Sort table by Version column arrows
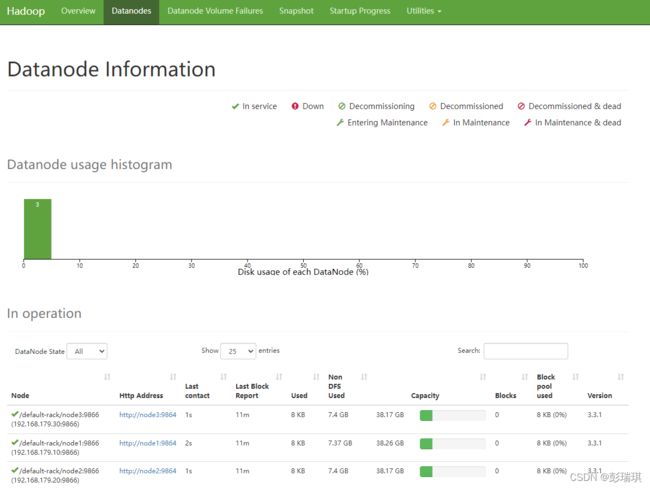 tap(621, 377)
